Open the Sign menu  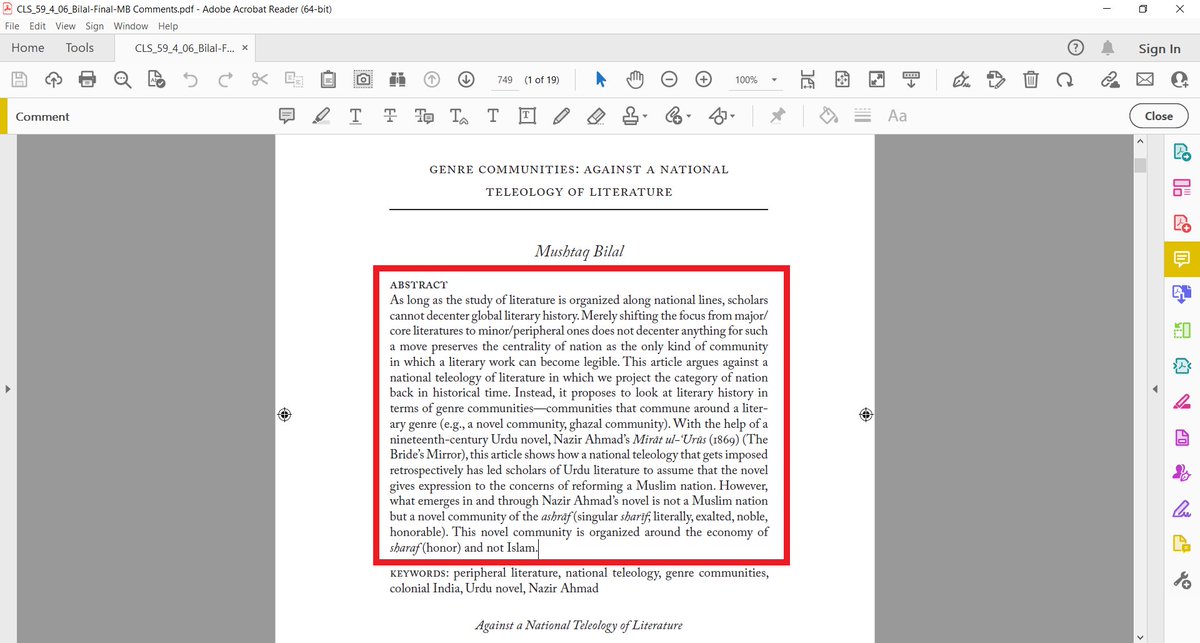click(x=94, y=26)
